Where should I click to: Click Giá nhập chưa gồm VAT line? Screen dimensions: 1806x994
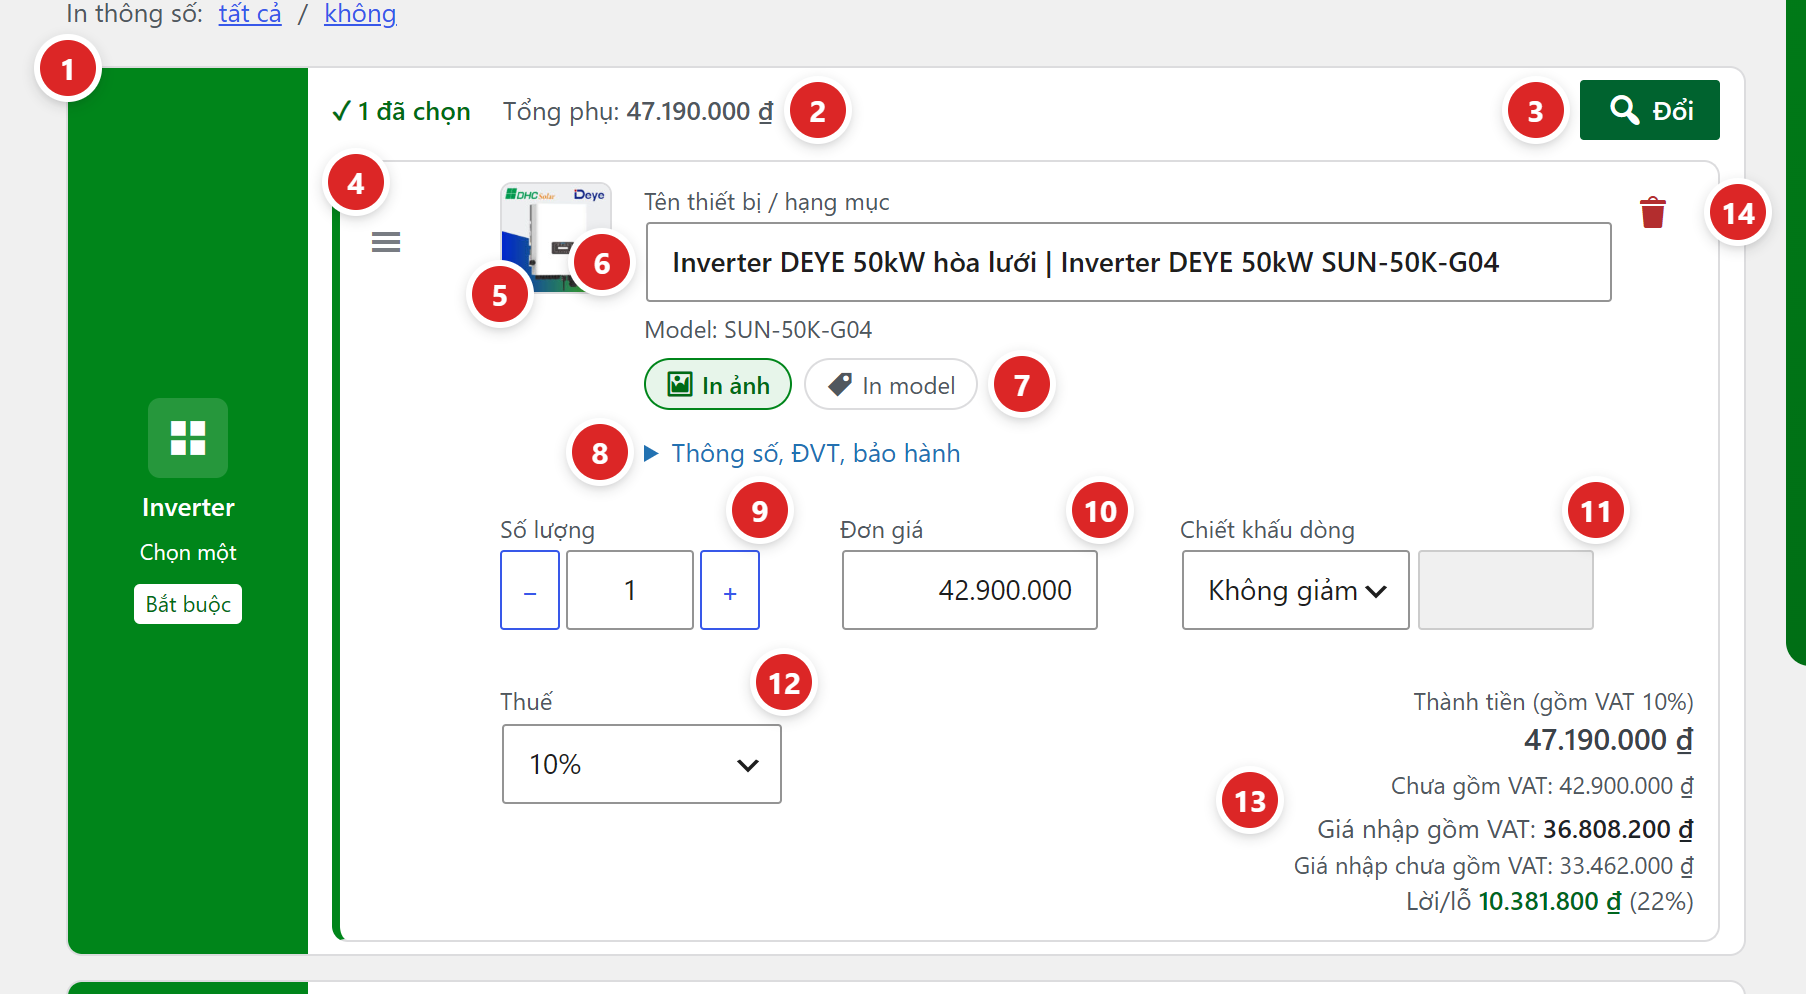[1494, 865]
